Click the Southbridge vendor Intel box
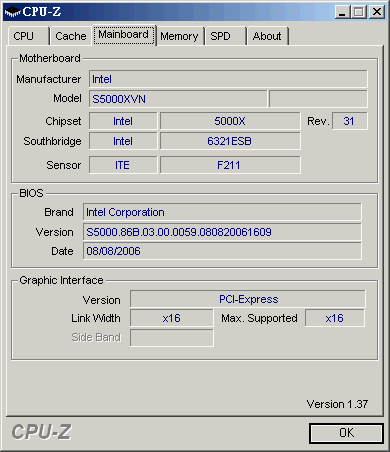The width and height of the screenshot is (390, 452). (x=123, y=141)
